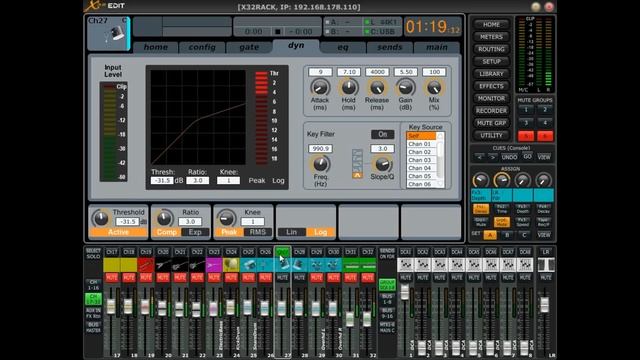Click the Ch29 overhead drum kit icon
The width and height of the screenshot is (640, 360).
(316, 265)
